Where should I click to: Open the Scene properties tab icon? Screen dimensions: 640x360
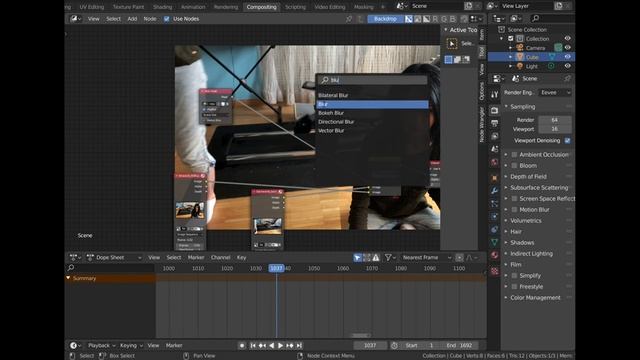495,149
